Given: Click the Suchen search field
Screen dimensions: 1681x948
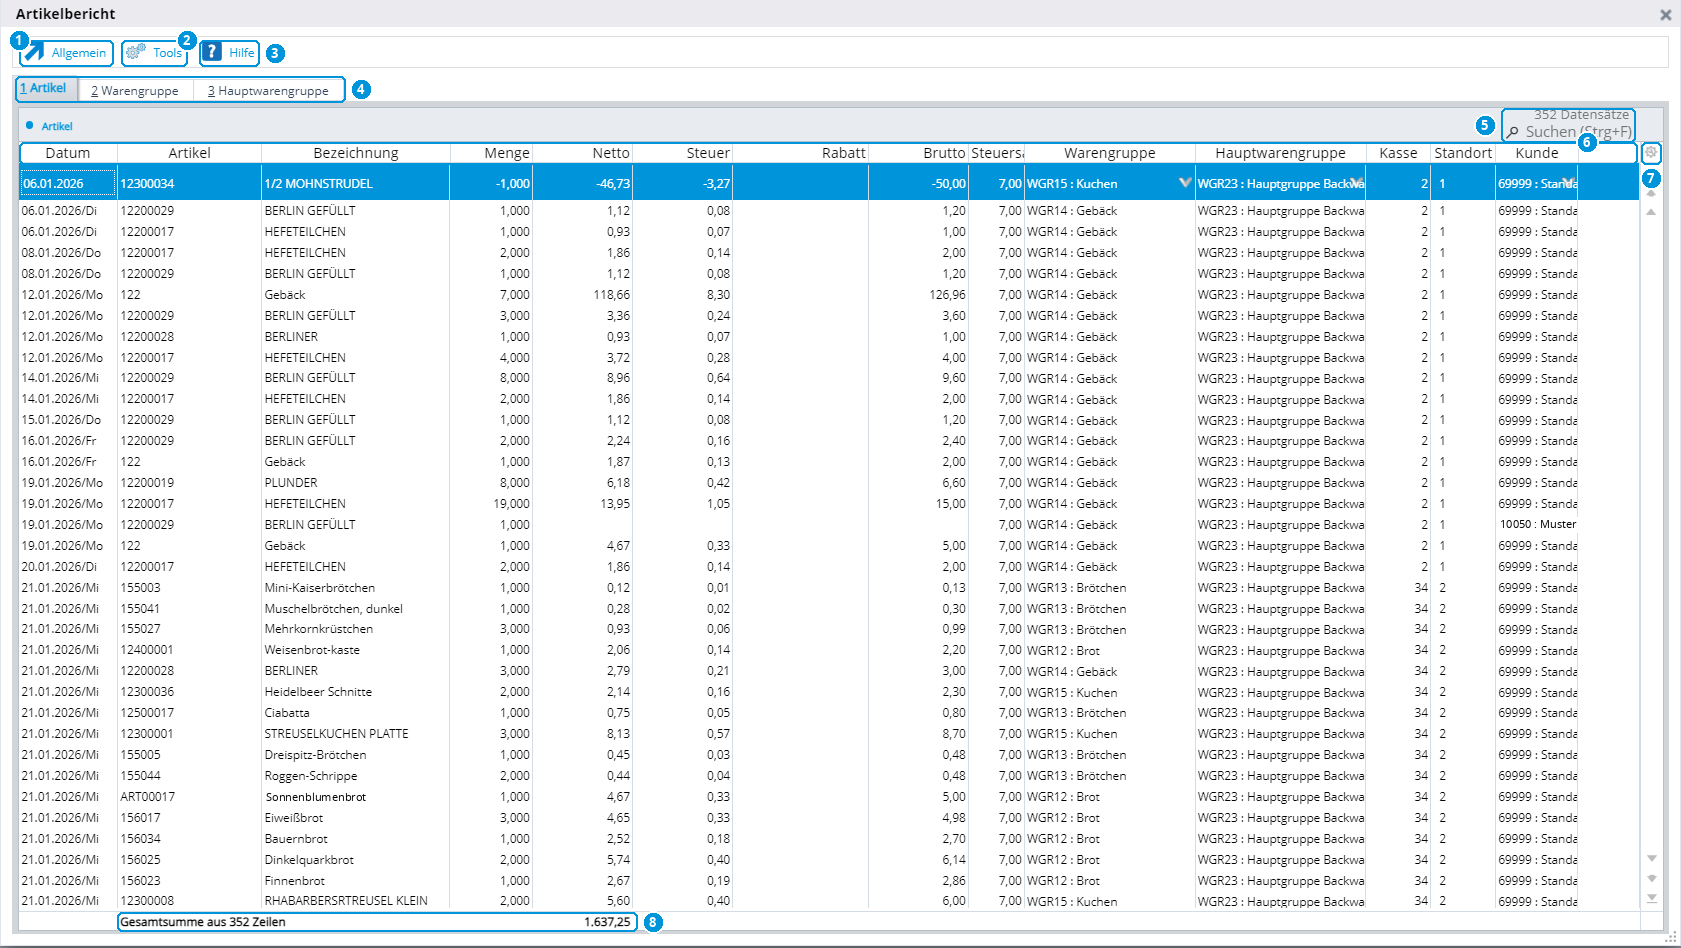Looking at the screenshot, I should tap(1578, 132).
